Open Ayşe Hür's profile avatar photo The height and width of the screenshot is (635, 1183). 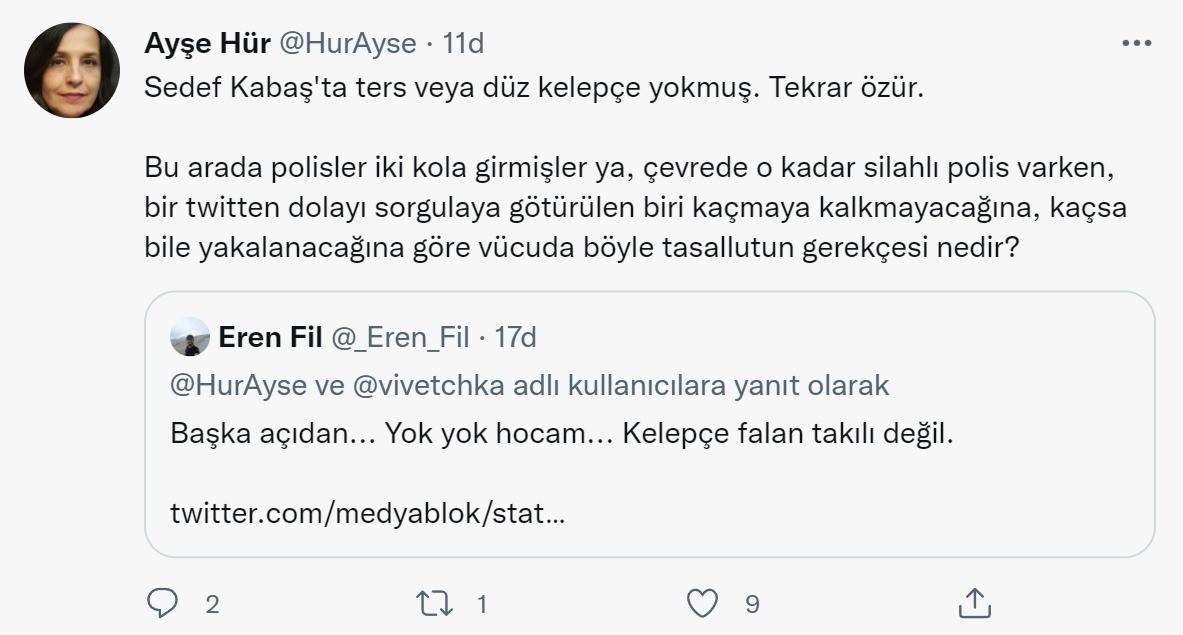(72, 71)
